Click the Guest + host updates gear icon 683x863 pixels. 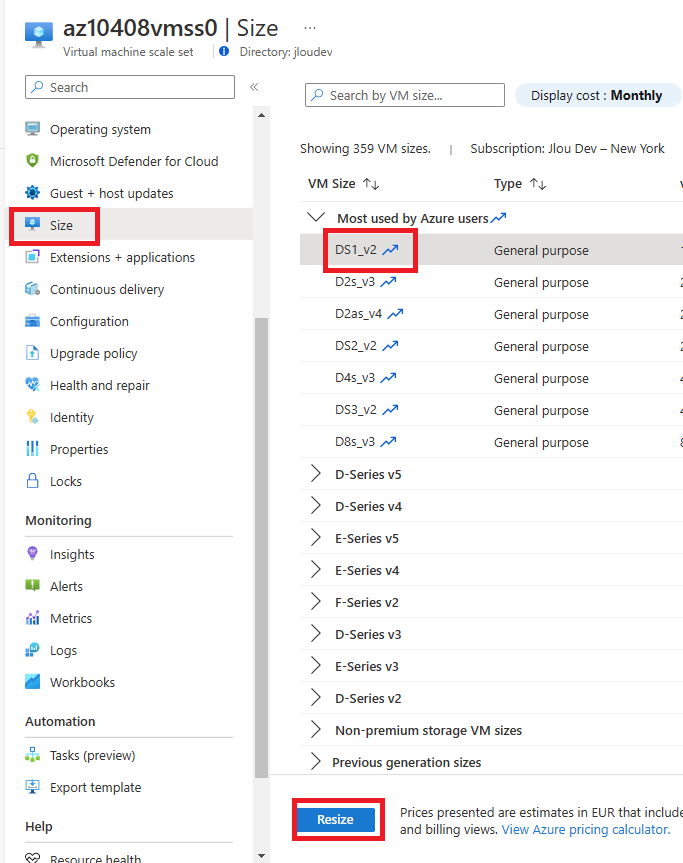click(32, 193)
